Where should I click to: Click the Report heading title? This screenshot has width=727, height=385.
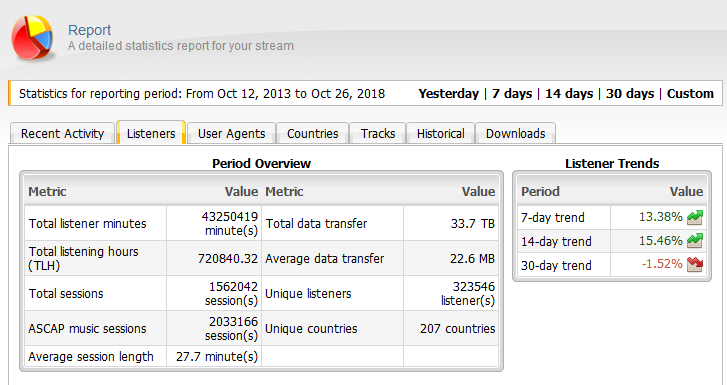[x=89, y=30]
